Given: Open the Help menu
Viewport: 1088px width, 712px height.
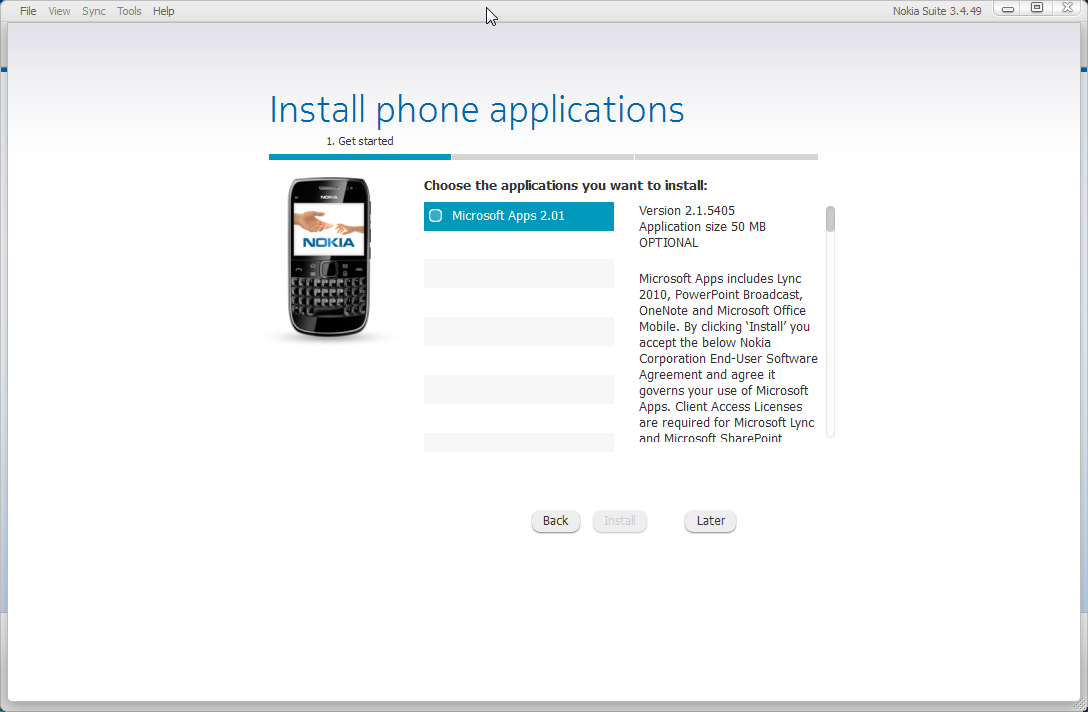Looking at the screenshot, I should 163,11.
